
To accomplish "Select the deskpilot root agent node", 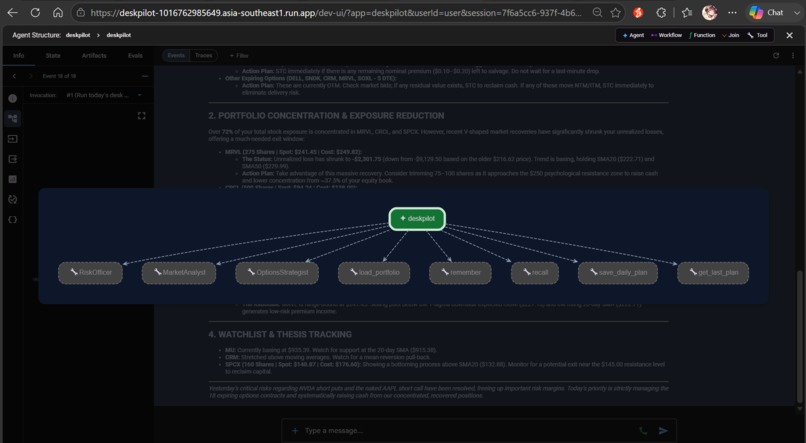I will pos(417,219).
